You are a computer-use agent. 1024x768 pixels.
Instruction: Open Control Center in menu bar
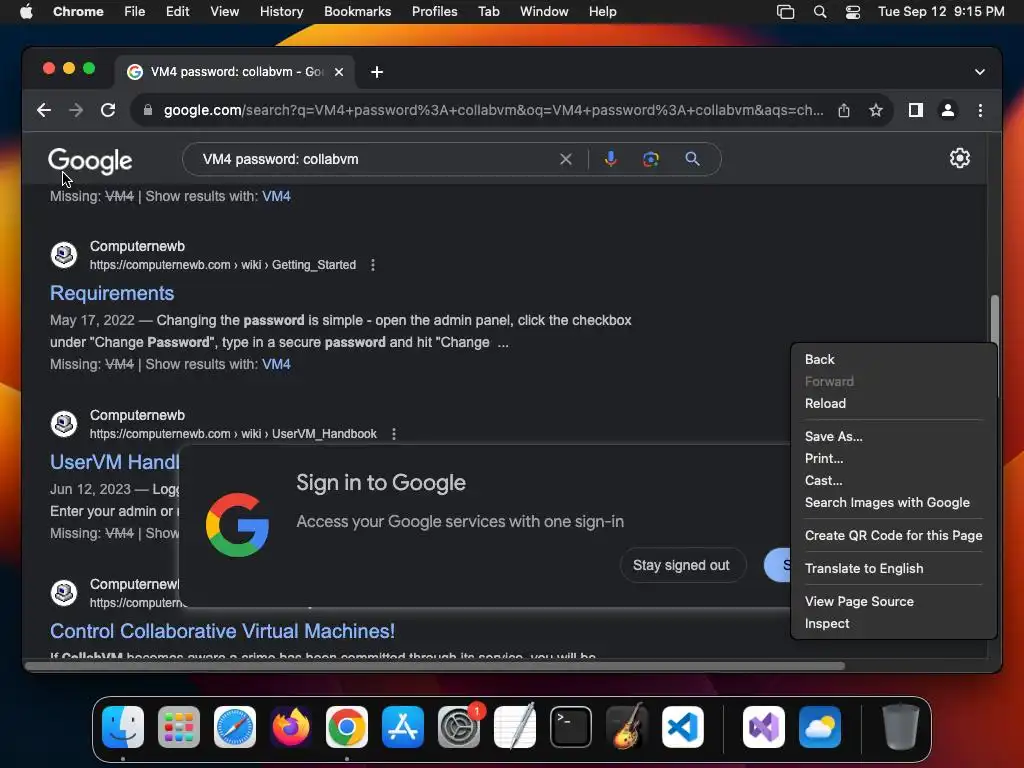[x=853, y=12]
